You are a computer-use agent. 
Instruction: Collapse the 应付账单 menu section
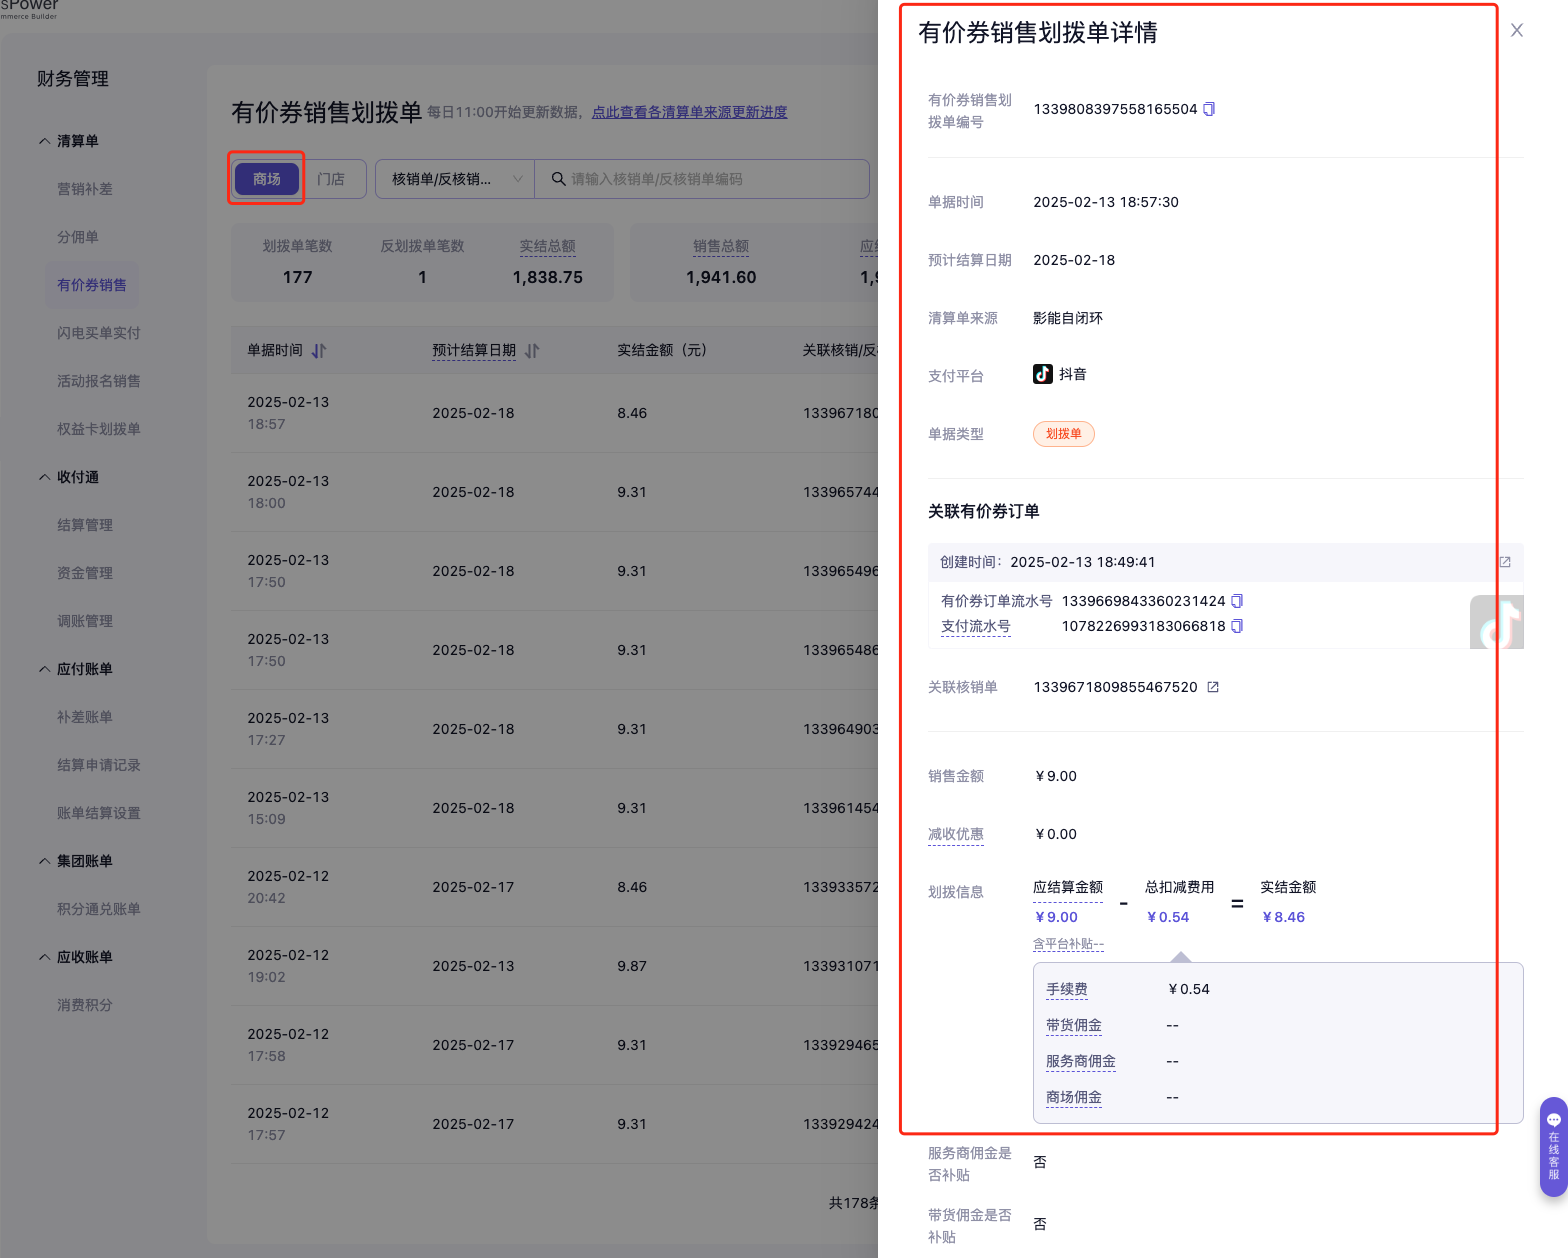pos(45,669)
